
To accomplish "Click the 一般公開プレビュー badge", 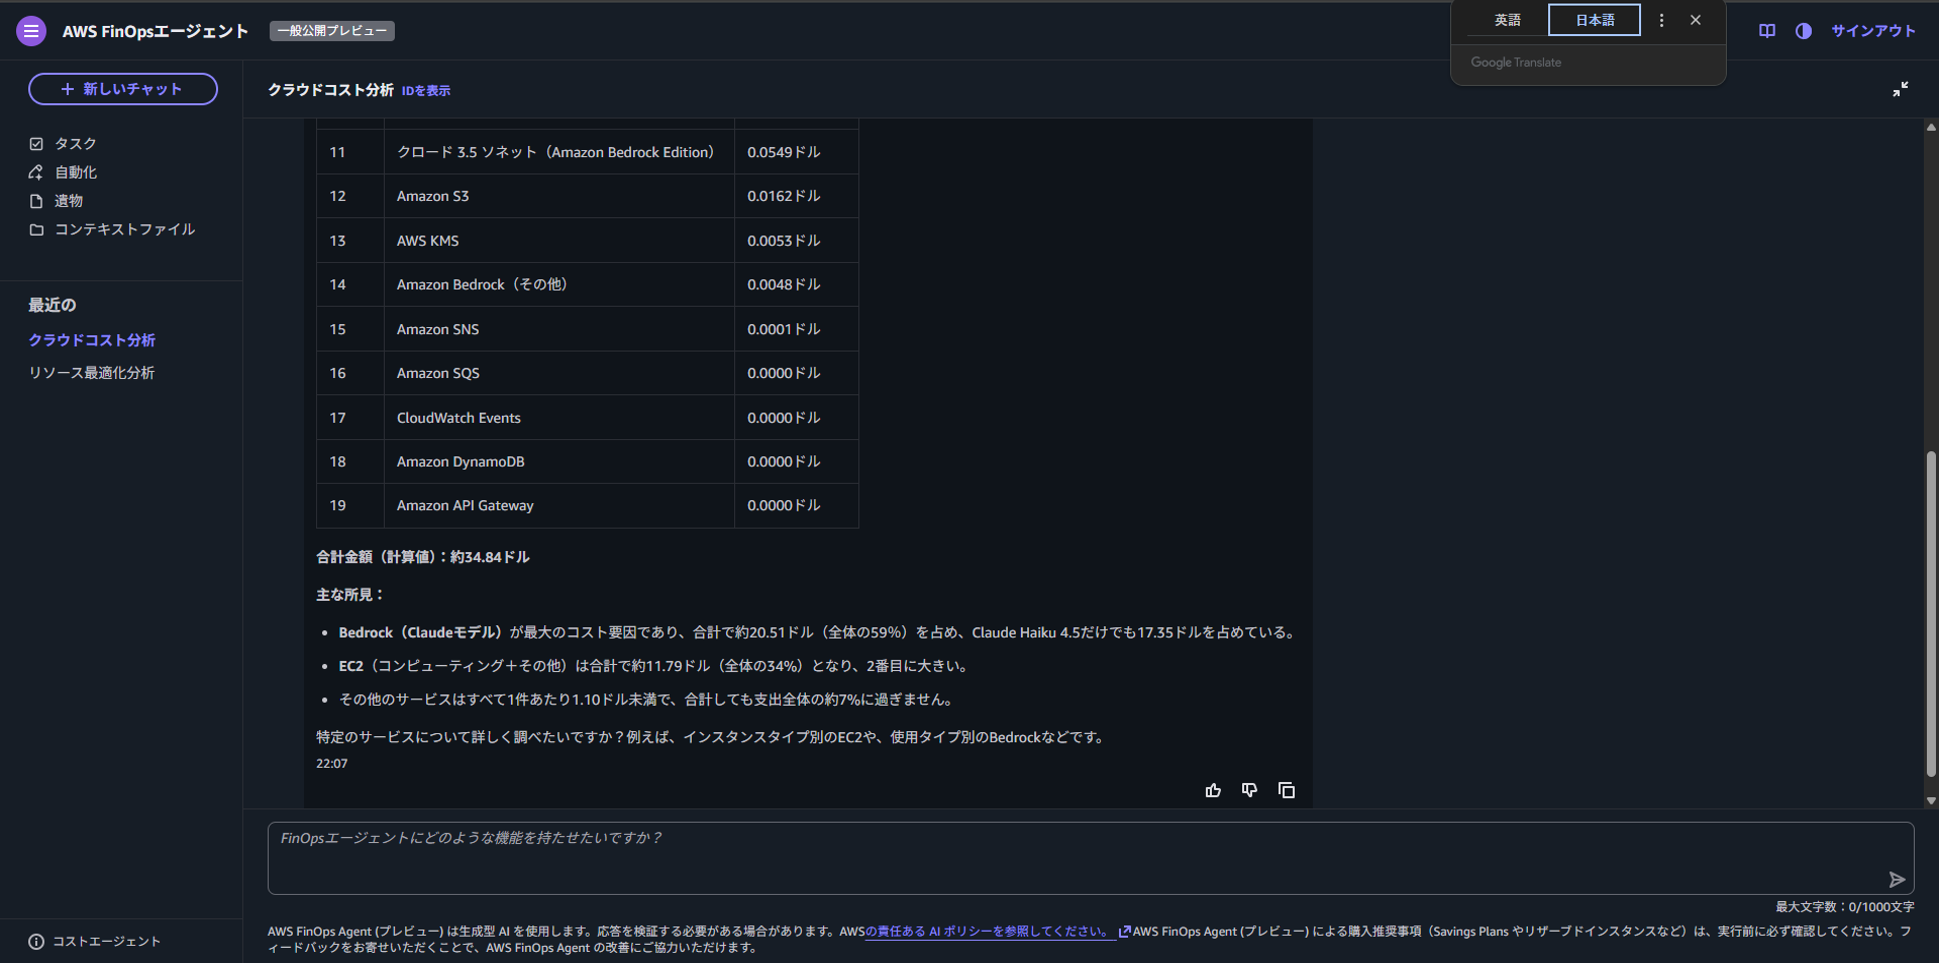I will coord(332,31).
